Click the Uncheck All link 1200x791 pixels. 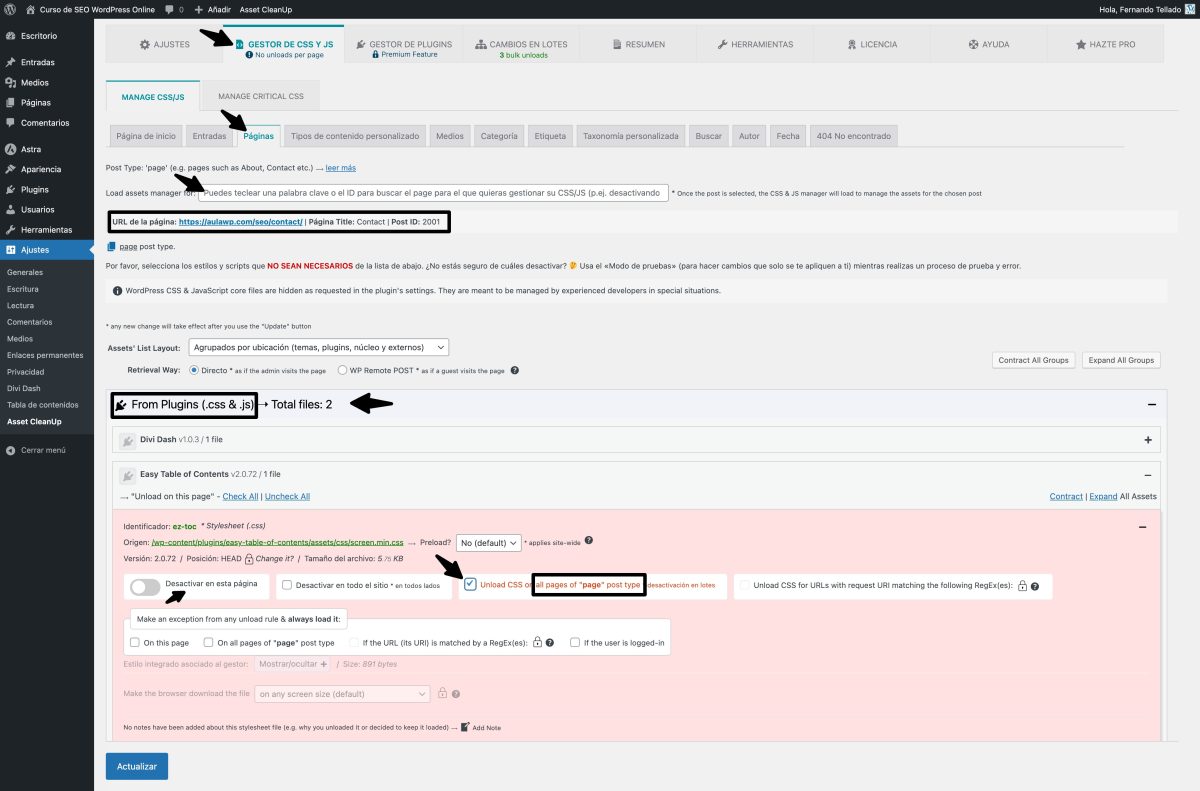(287, 496)
